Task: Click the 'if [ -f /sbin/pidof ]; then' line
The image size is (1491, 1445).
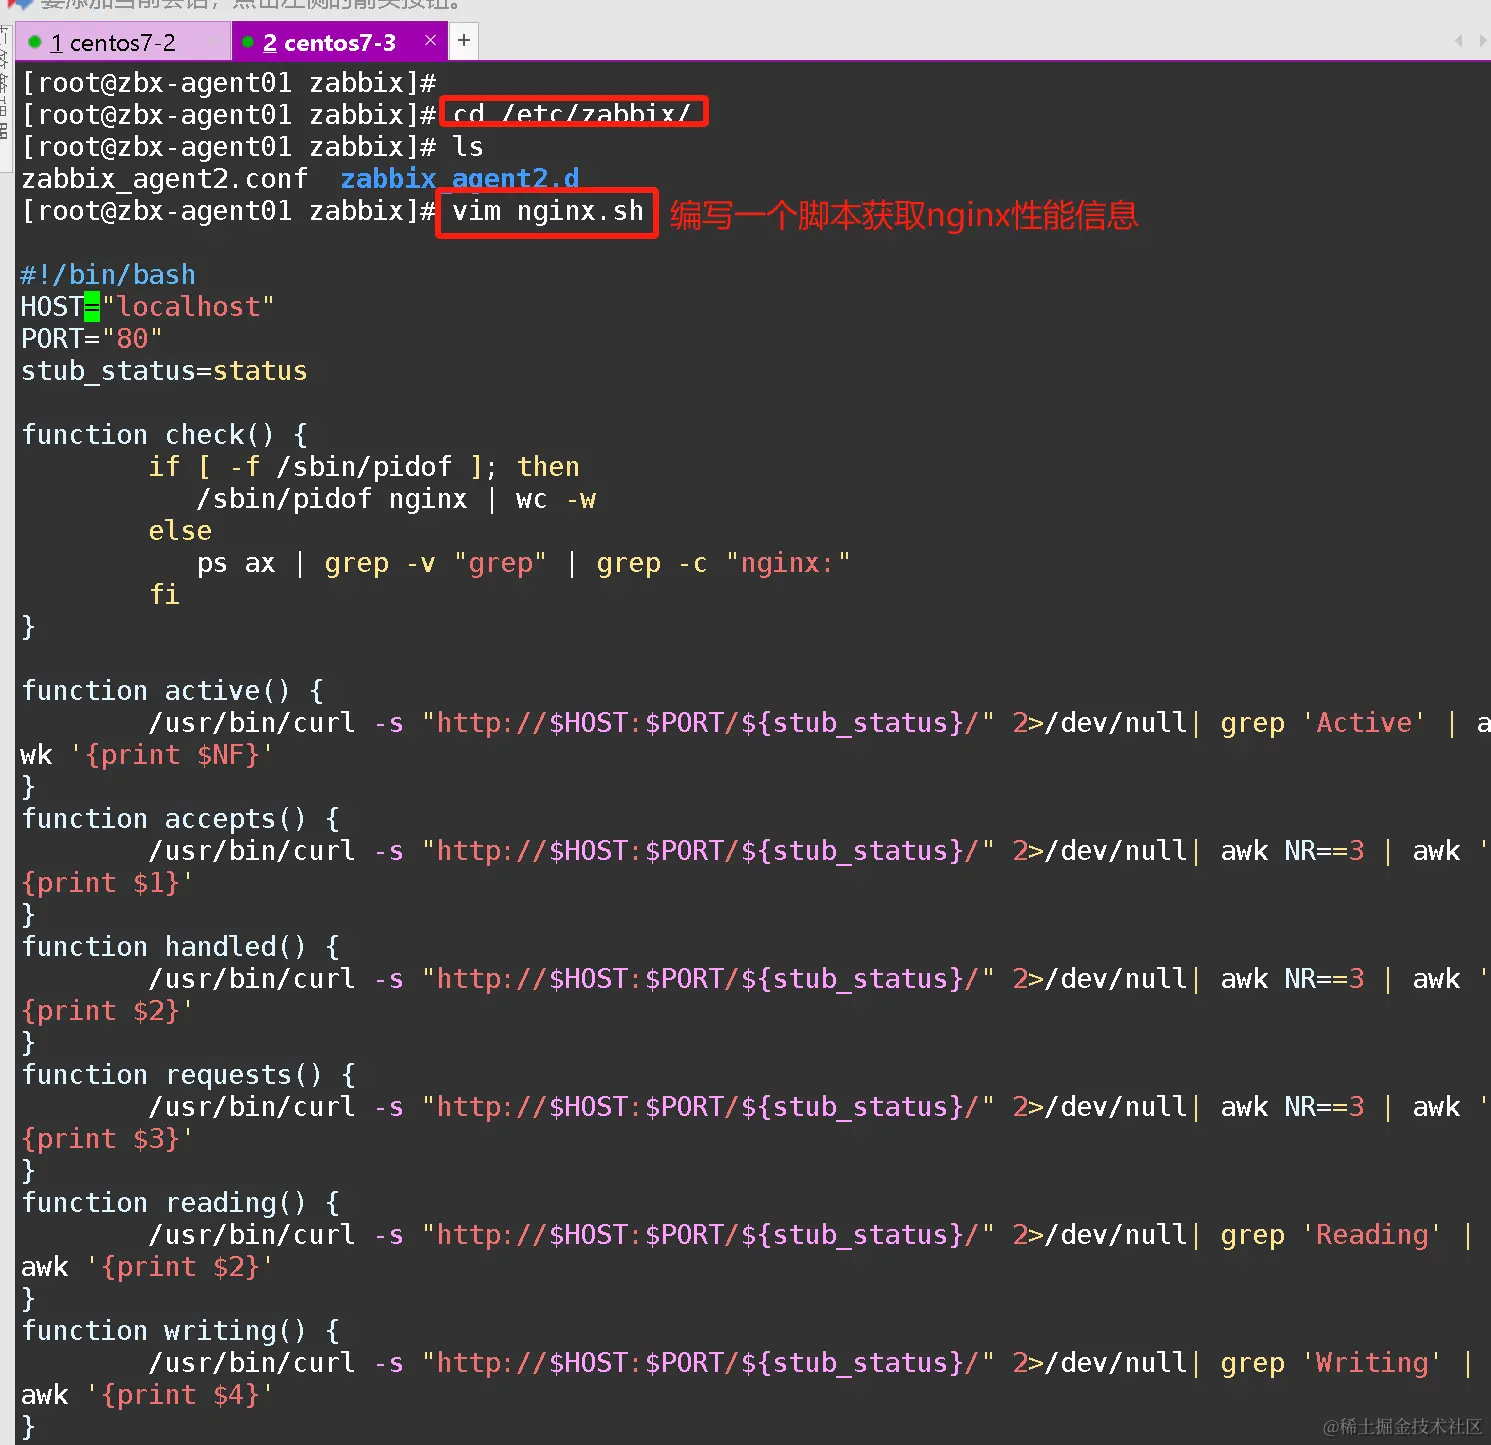Action: (364, 467)
